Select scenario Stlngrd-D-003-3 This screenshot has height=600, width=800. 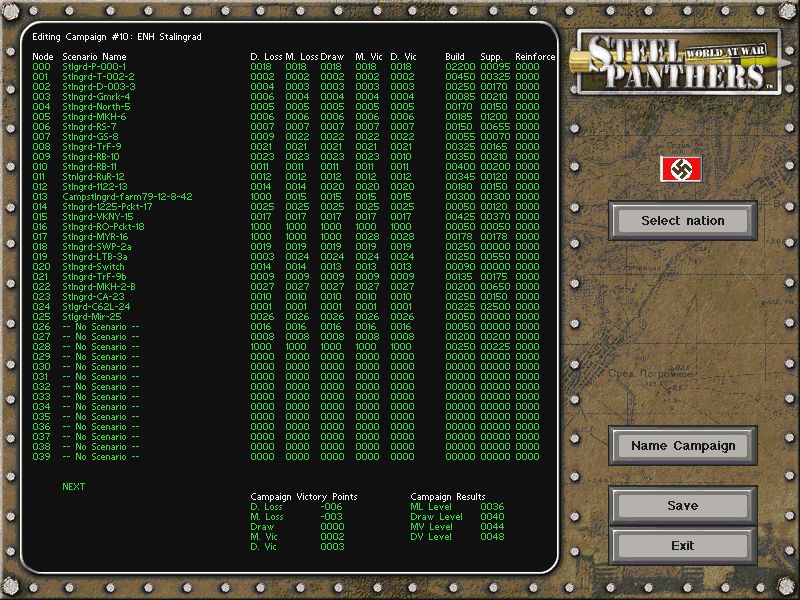(99, 87)
